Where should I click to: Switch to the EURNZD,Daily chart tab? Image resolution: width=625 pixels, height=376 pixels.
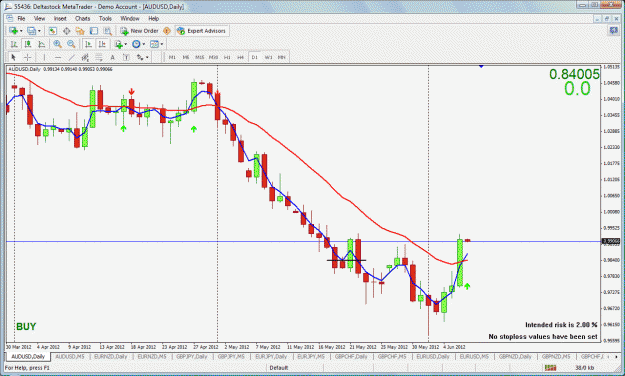pyautogui.click(x=111, y=356)
